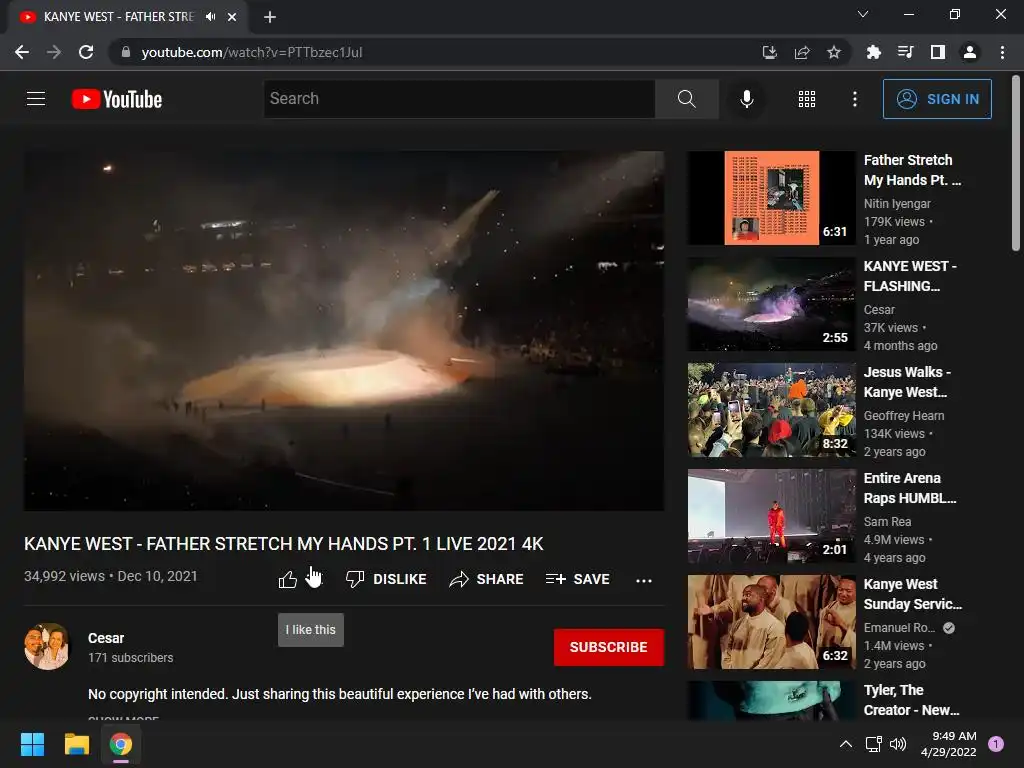Image resolution: width=1024 pixels, height=768 pixels.
Task: Install app icon in address bar
Action: (x=770, y=52)
